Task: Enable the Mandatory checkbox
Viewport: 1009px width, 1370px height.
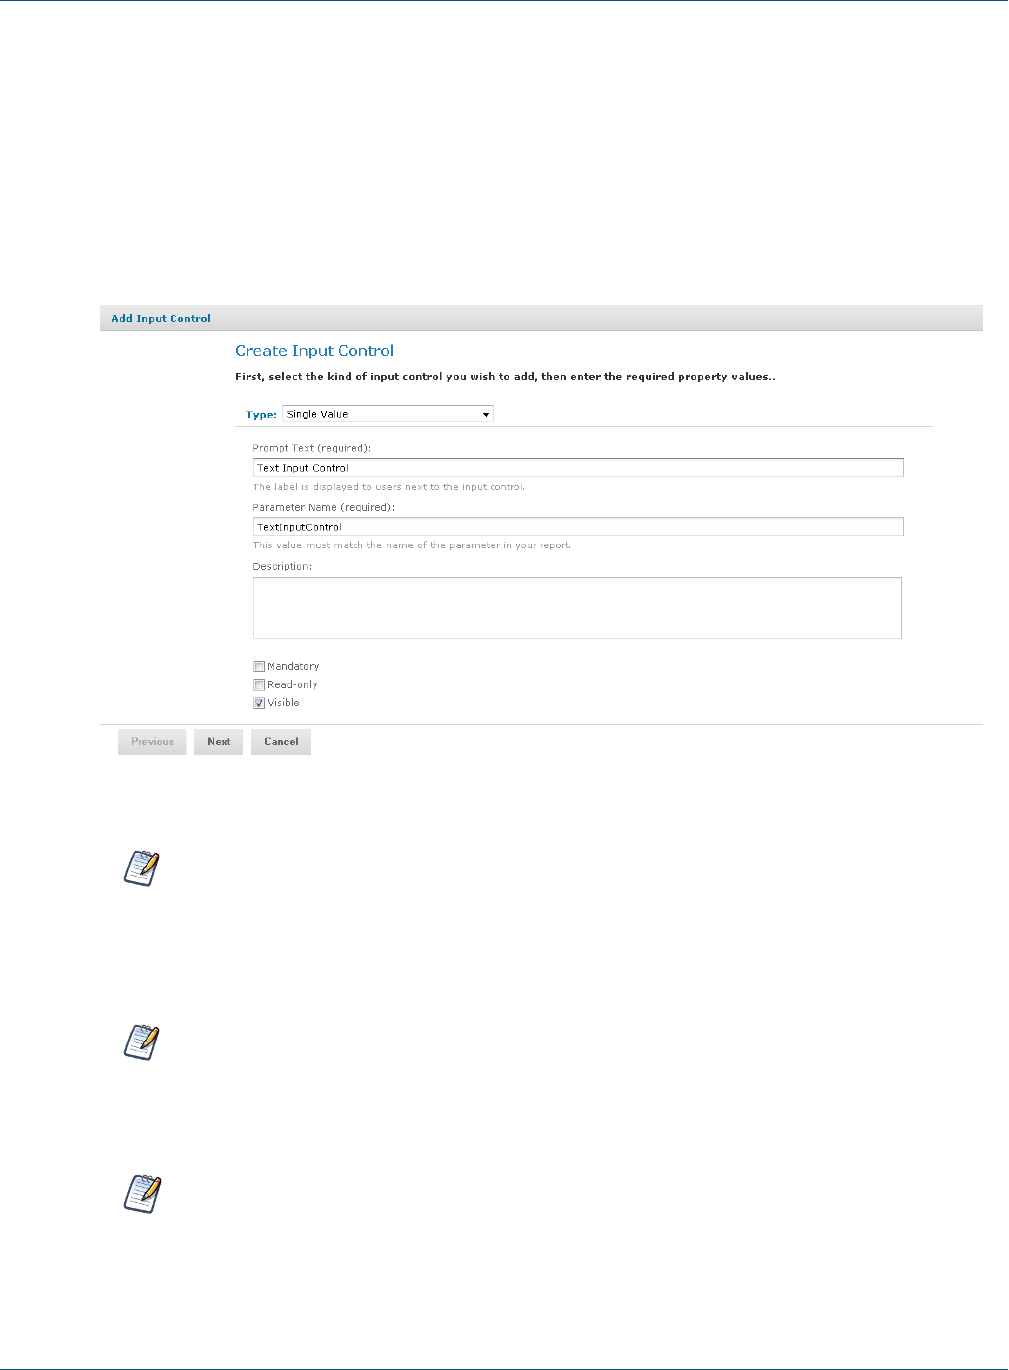Action: click(259, 667)
